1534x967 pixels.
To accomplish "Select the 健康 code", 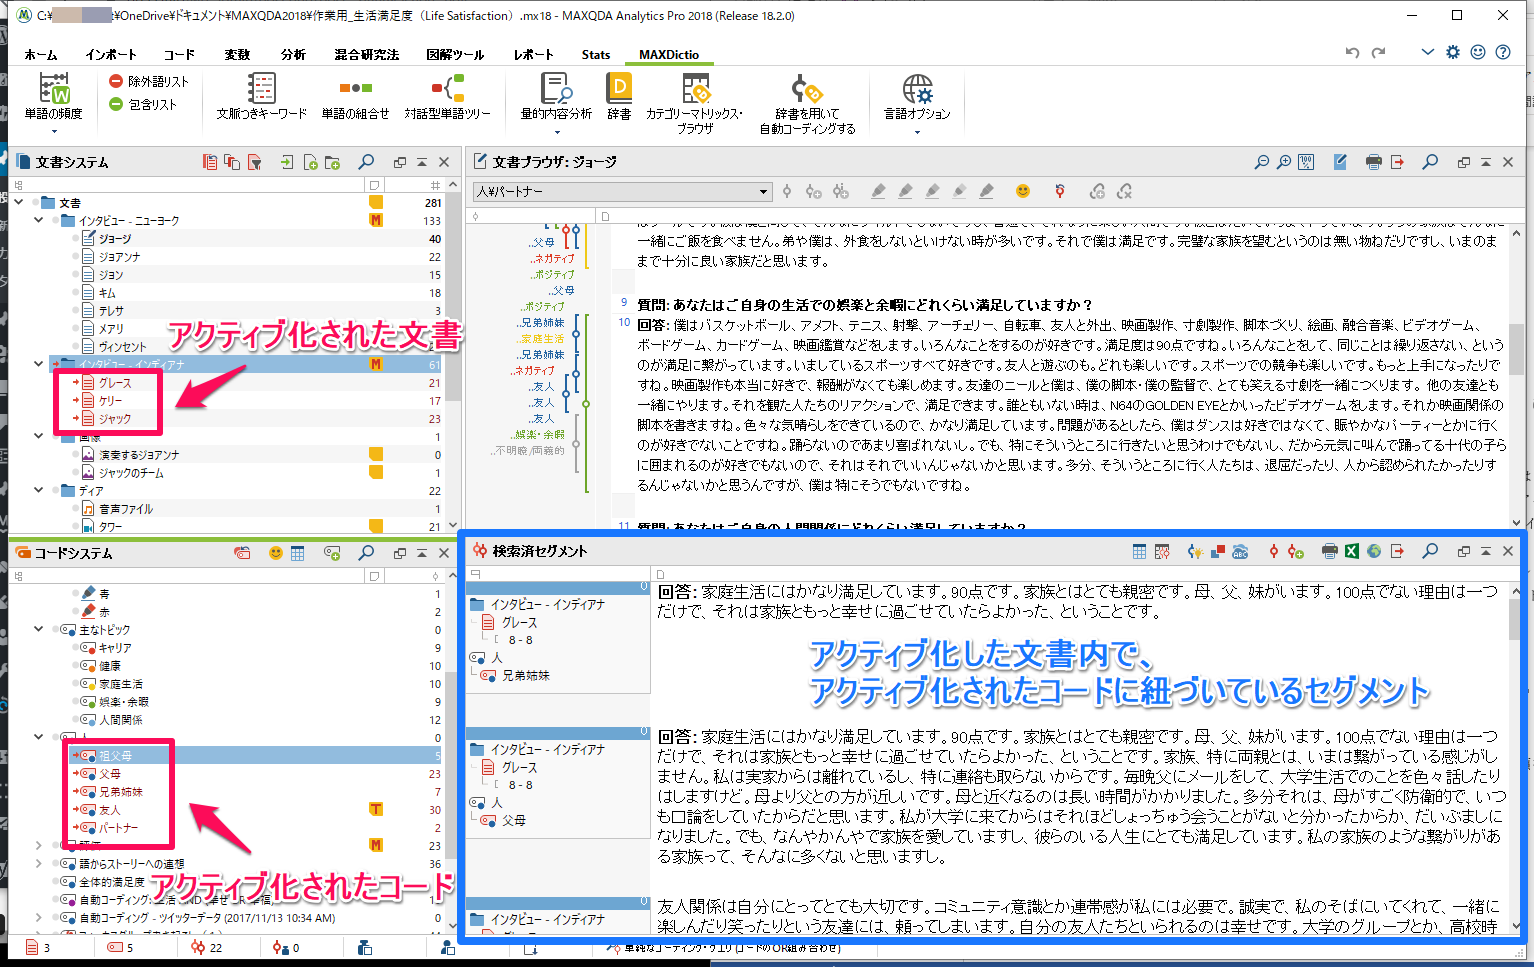I will pos(109,665).
